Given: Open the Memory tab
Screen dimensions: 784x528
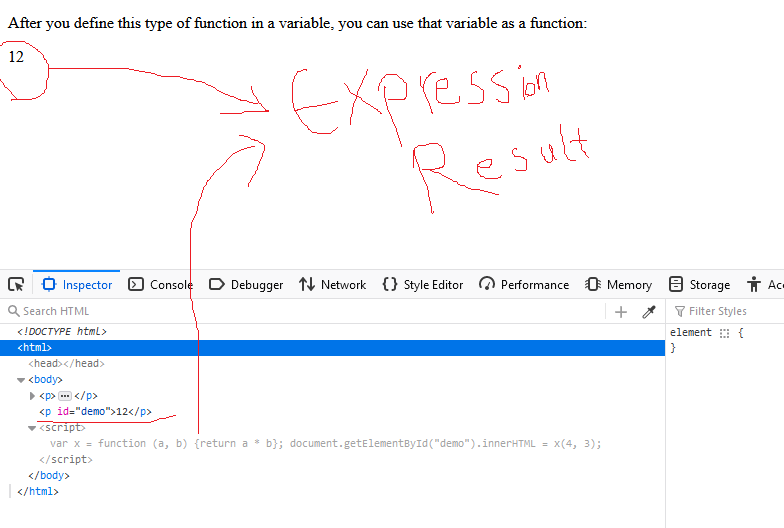Looking at the screenshot, I should (x=618, y=284).
